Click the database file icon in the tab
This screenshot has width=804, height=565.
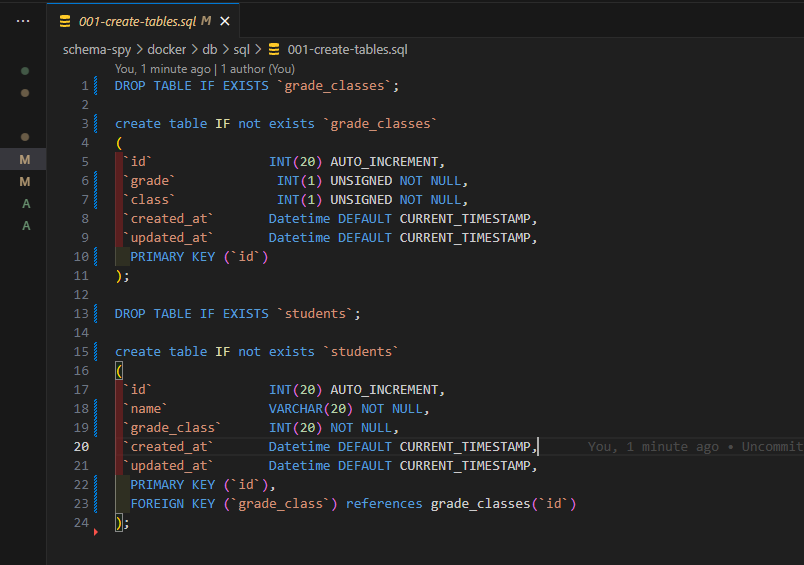(x=65, y=21)
